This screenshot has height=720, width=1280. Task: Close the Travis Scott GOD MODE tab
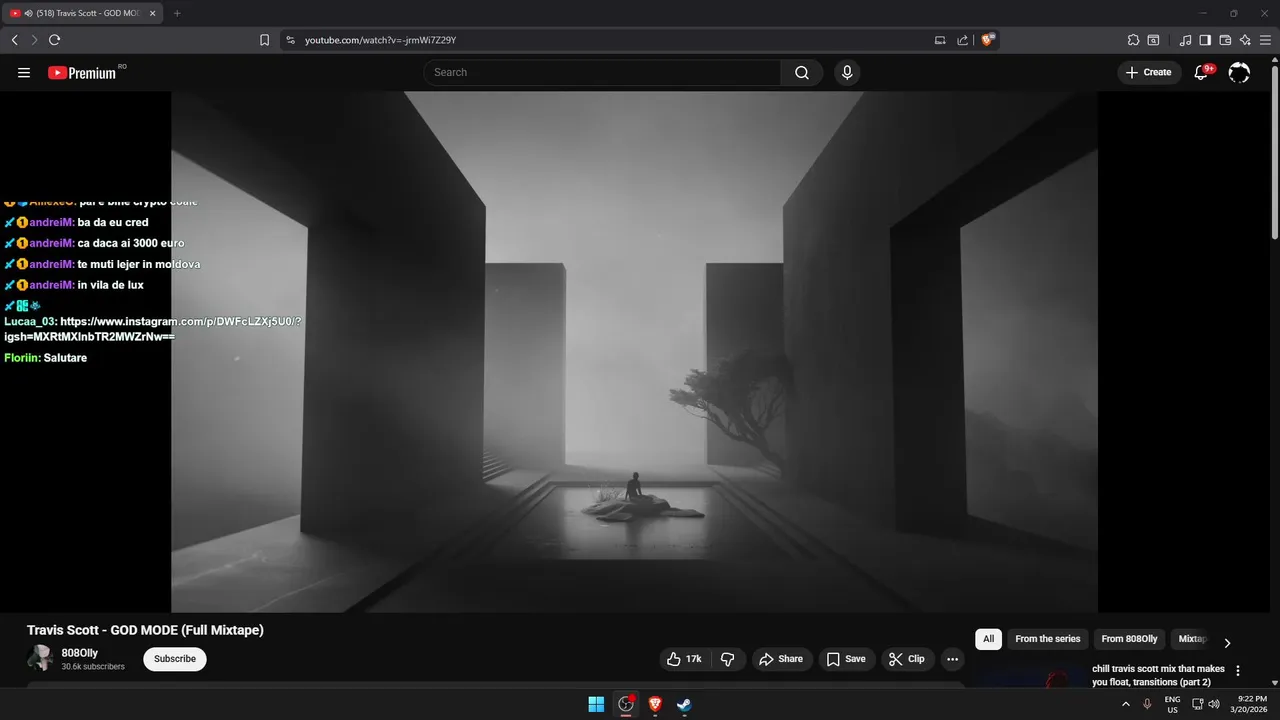click(x=152, y=13)
